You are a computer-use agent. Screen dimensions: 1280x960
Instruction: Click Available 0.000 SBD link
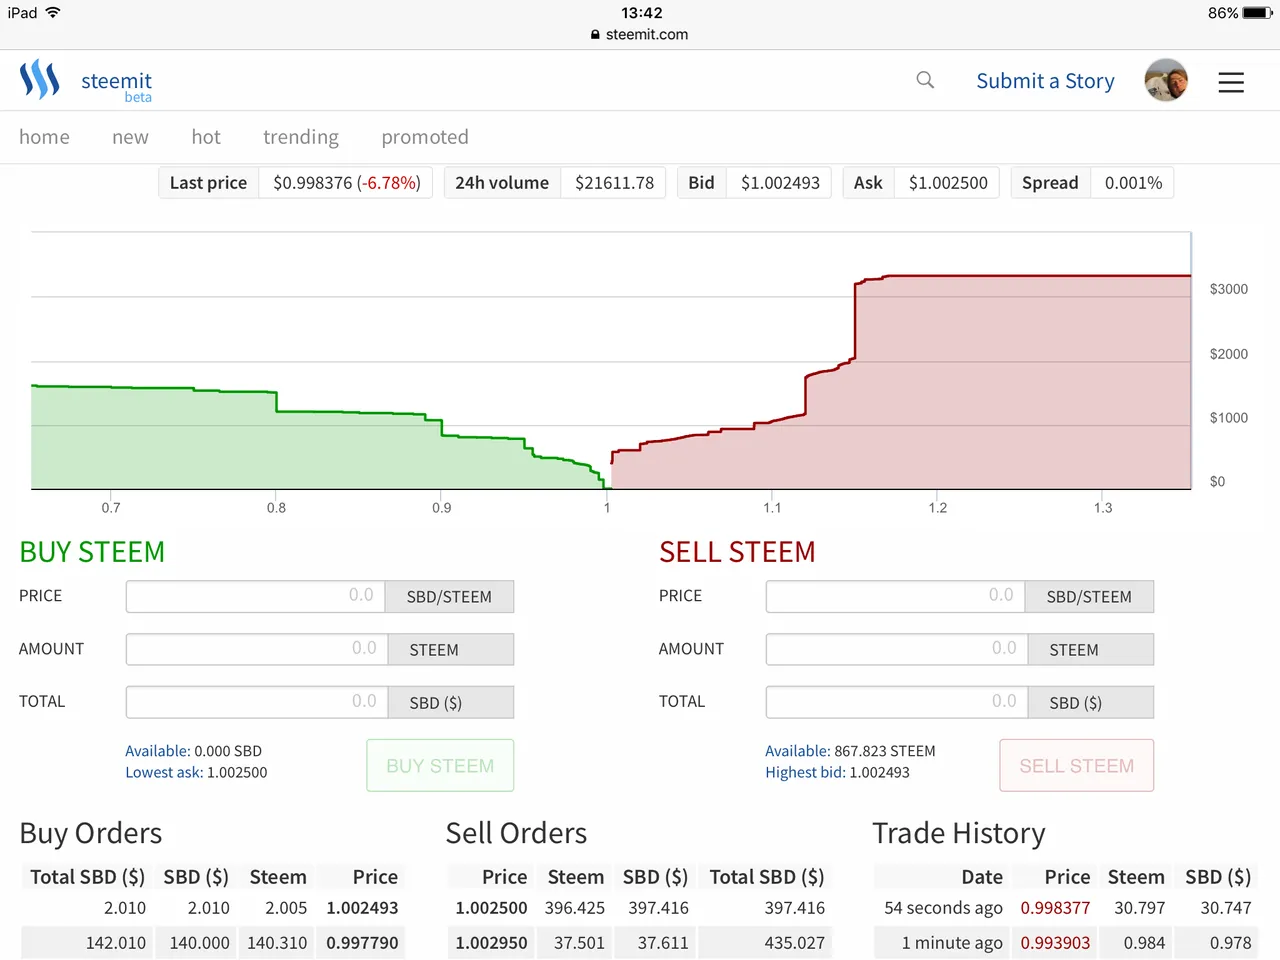pyautogui.click(x=193, y=751)
